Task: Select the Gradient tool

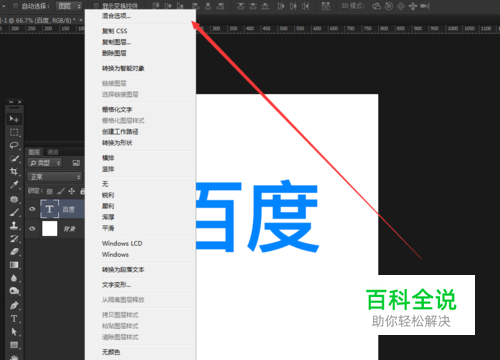Action: [x=14, y=265]
